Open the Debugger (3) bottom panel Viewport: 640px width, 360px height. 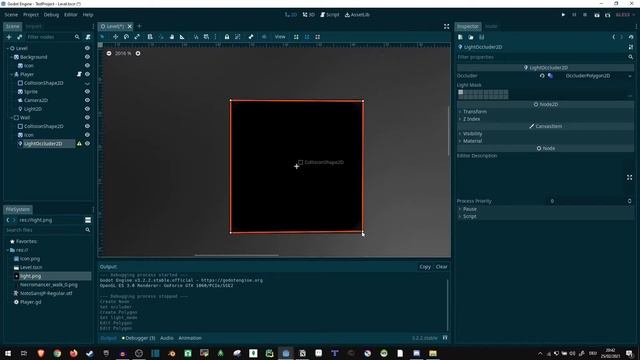point(138,338)
